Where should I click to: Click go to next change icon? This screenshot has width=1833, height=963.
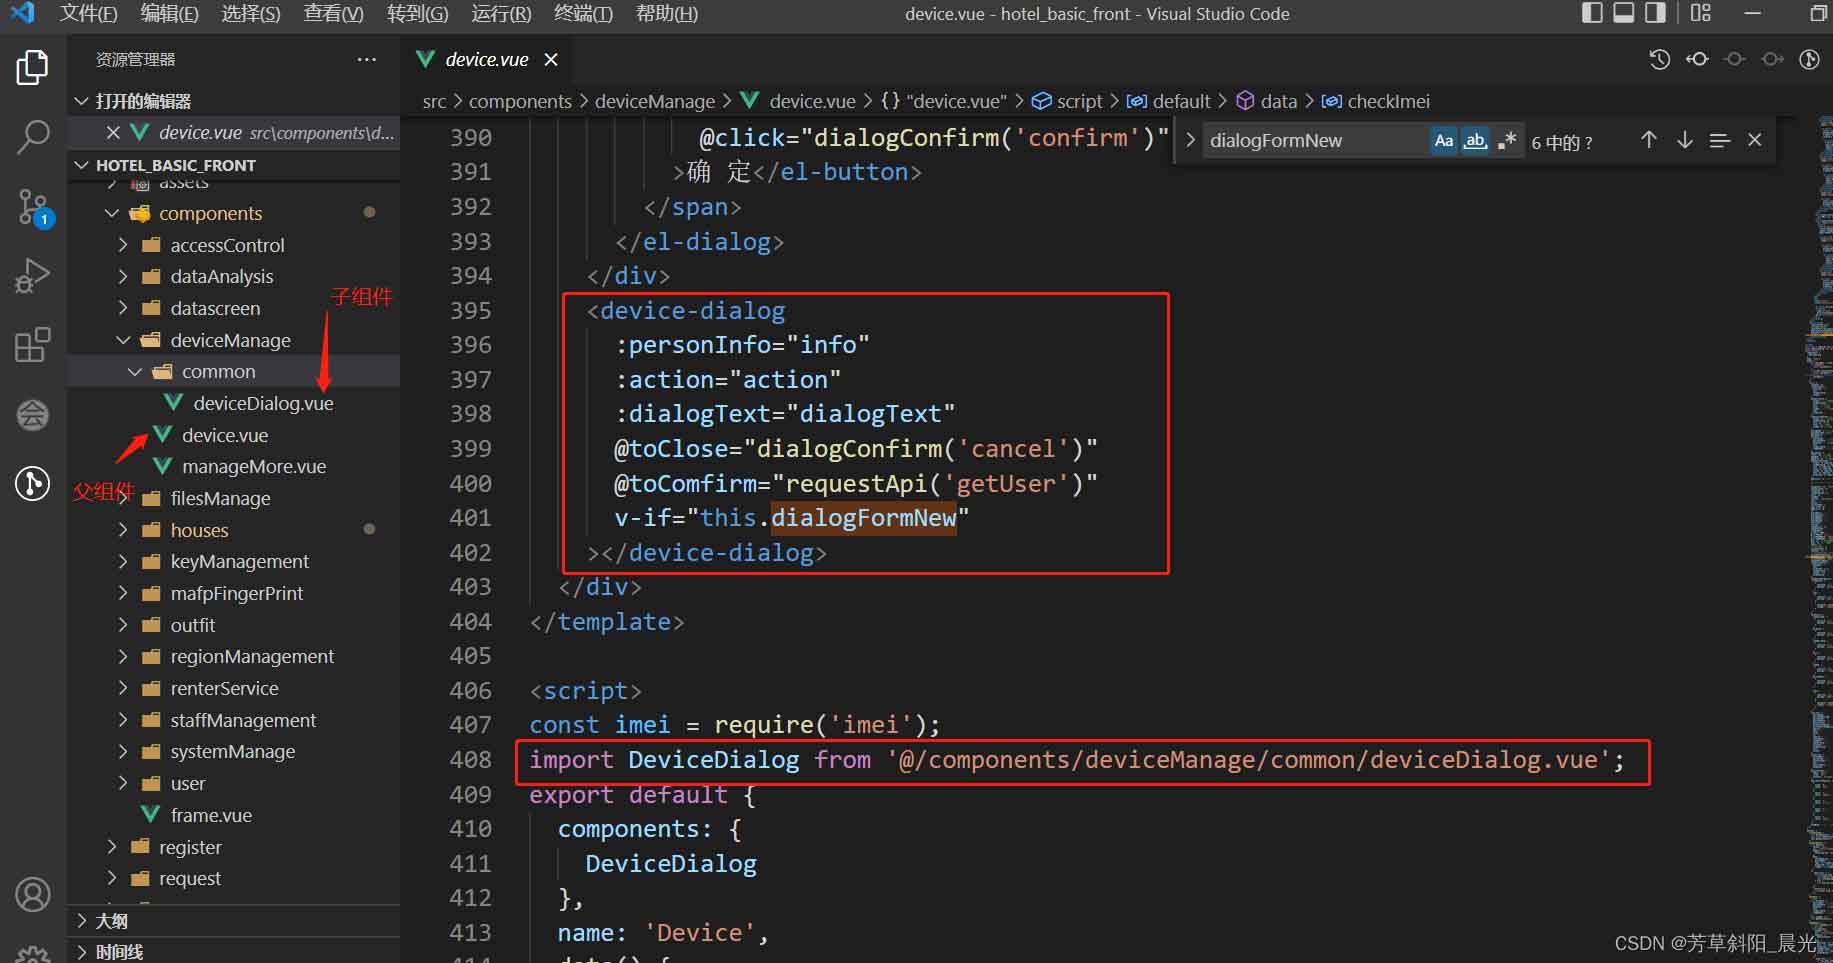coord(1772,59)
